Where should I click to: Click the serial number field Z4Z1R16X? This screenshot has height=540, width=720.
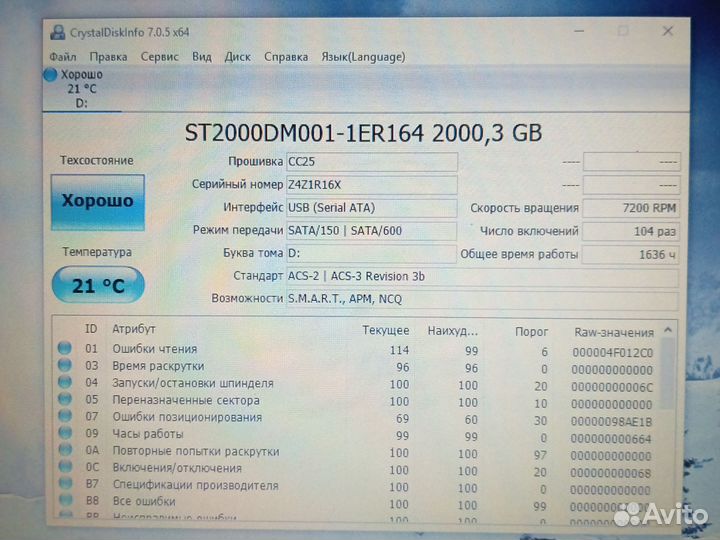tap(371, 185)
